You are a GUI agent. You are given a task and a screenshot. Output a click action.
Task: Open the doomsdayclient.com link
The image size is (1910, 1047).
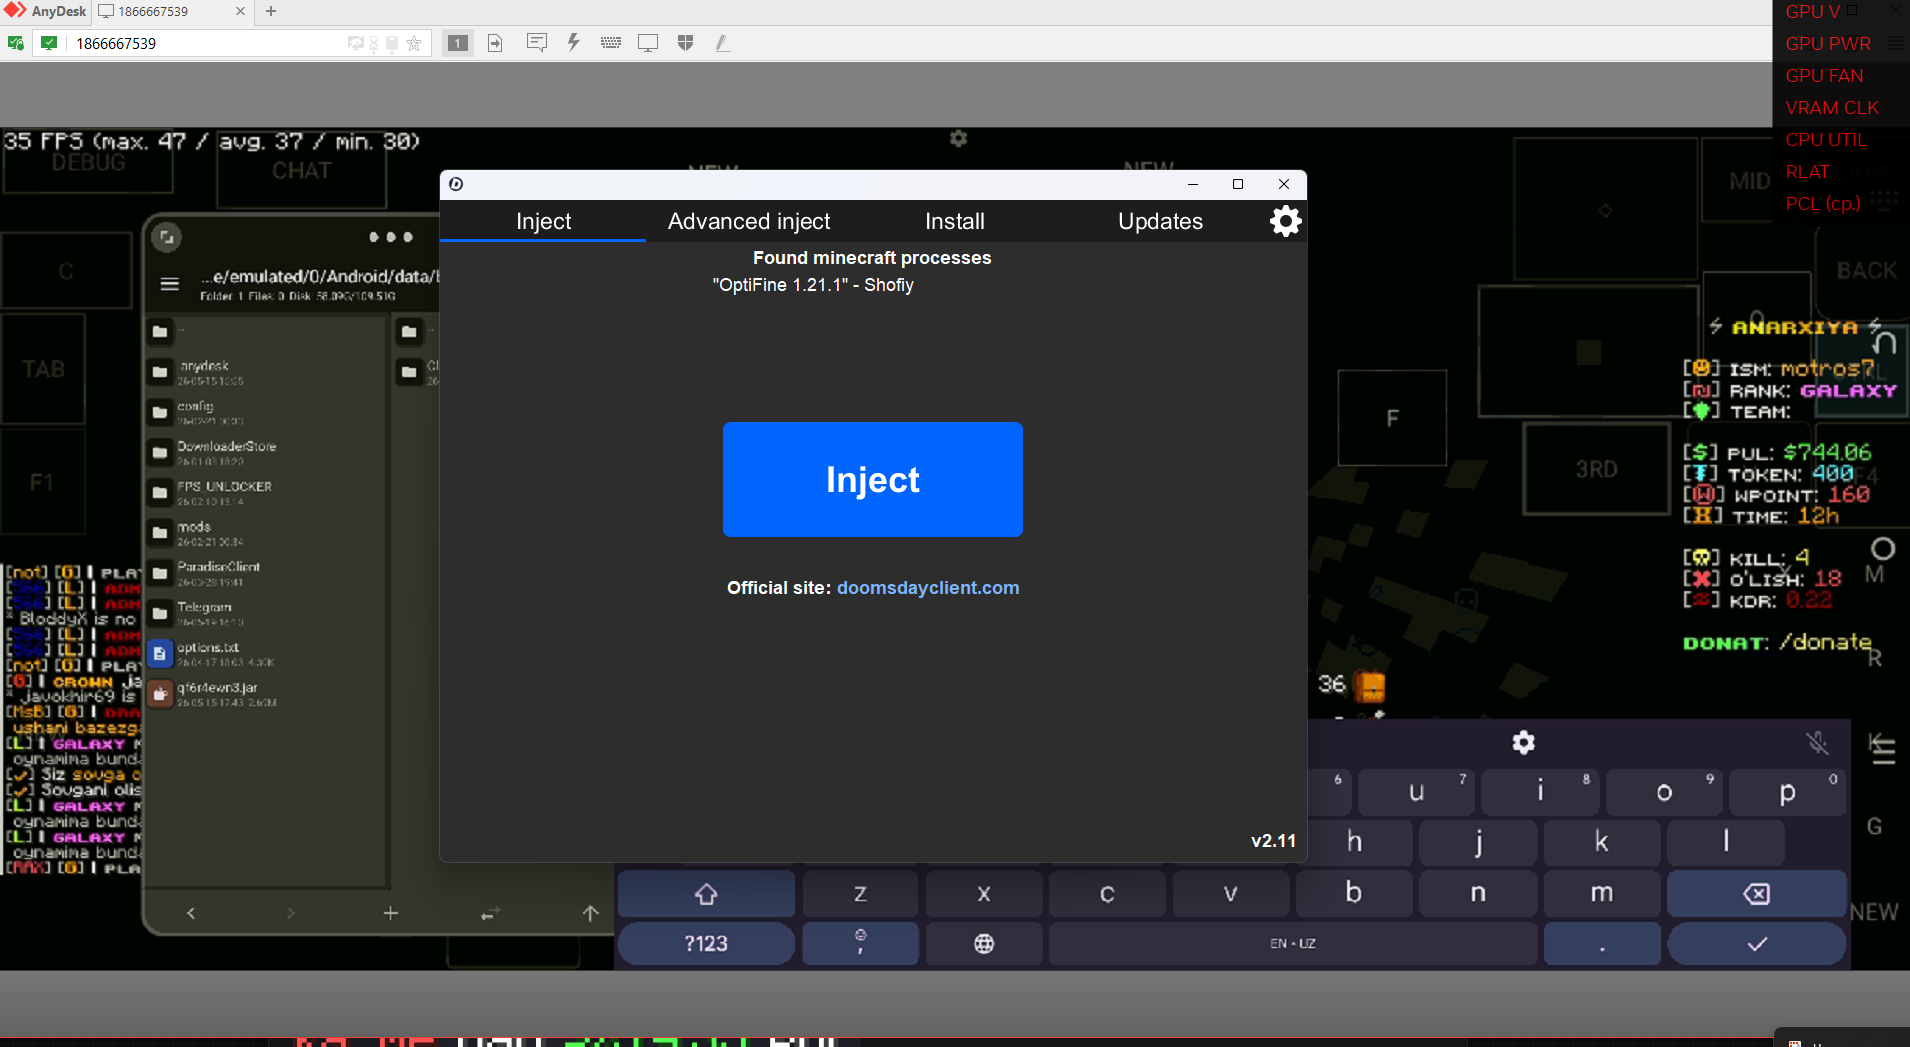[928, 588]
